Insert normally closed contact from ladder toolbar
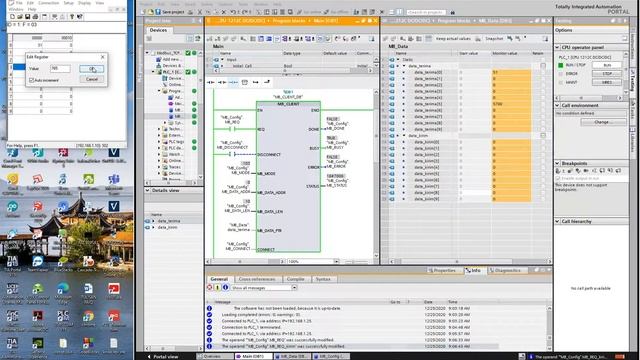 [222, 82]
